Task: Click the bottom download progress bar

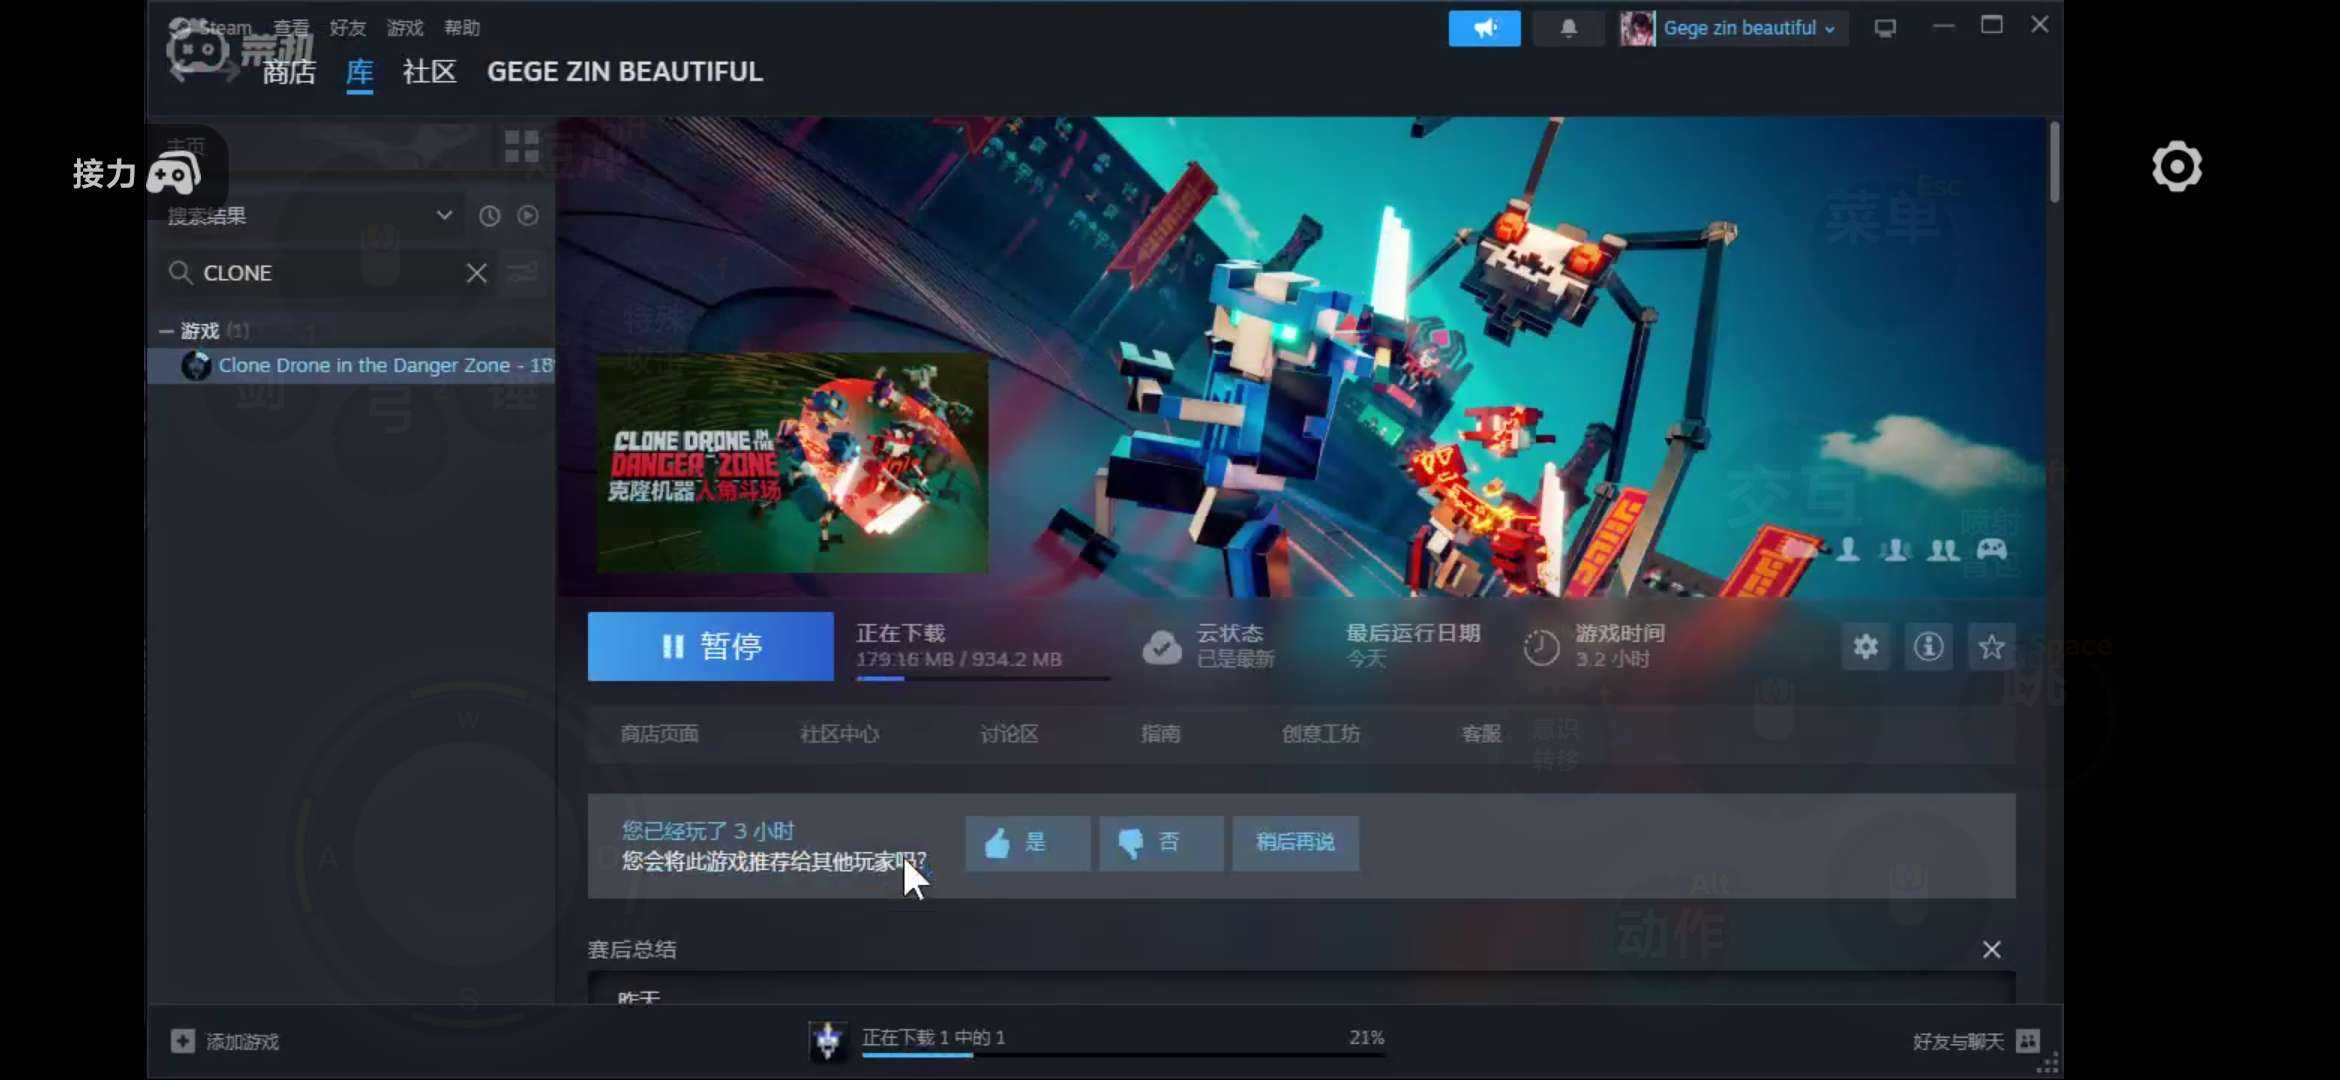Action: click(x=1122, y=1053)
